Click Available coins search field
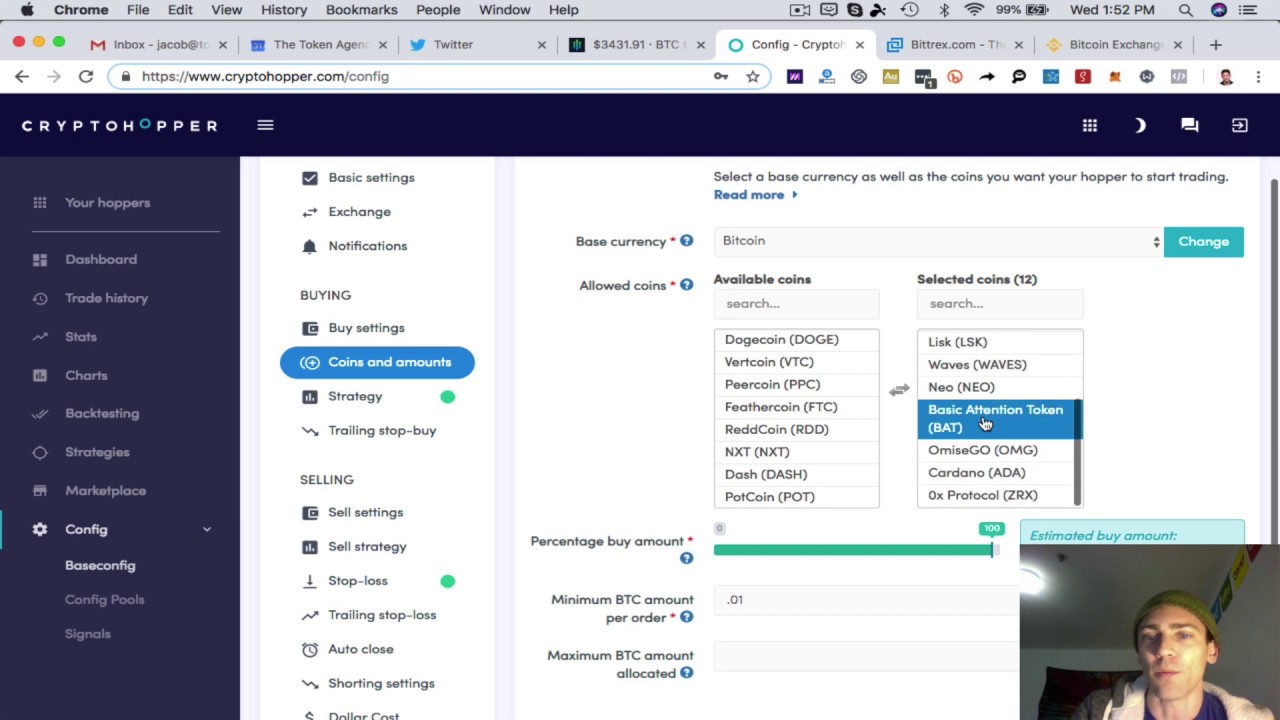The height and width of the screenshot is (720, 1280). point(796,303)
